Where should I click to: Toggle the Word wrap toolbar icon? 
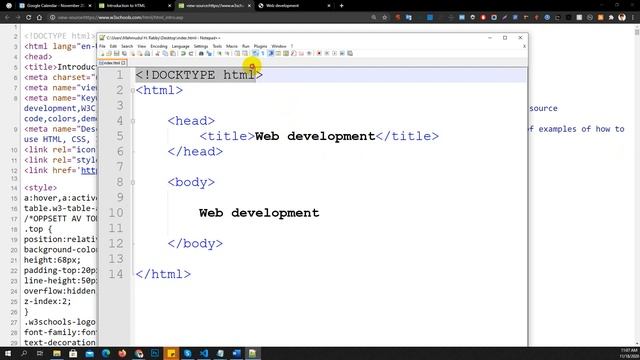click(255, 53)
